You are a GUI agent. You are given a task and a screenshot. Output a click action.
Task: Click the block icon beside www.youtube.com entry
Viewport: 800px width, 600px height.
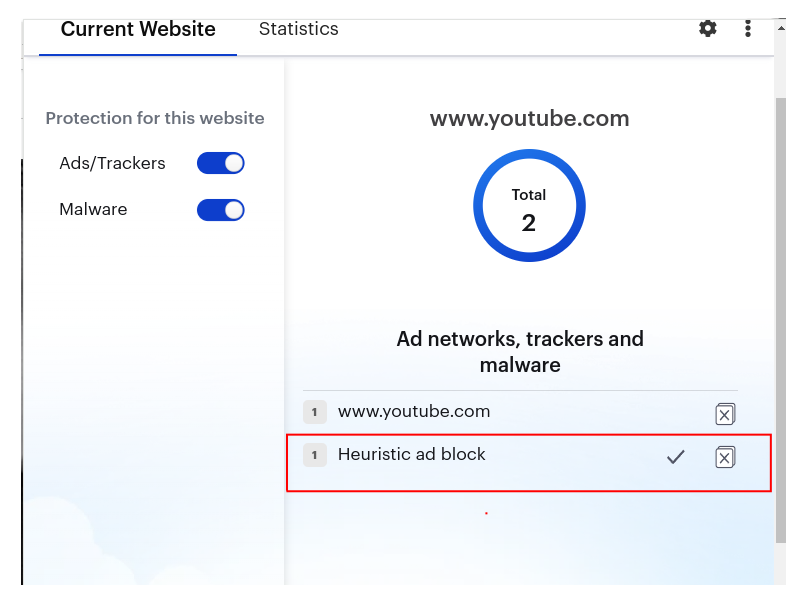tap(725, 414)
